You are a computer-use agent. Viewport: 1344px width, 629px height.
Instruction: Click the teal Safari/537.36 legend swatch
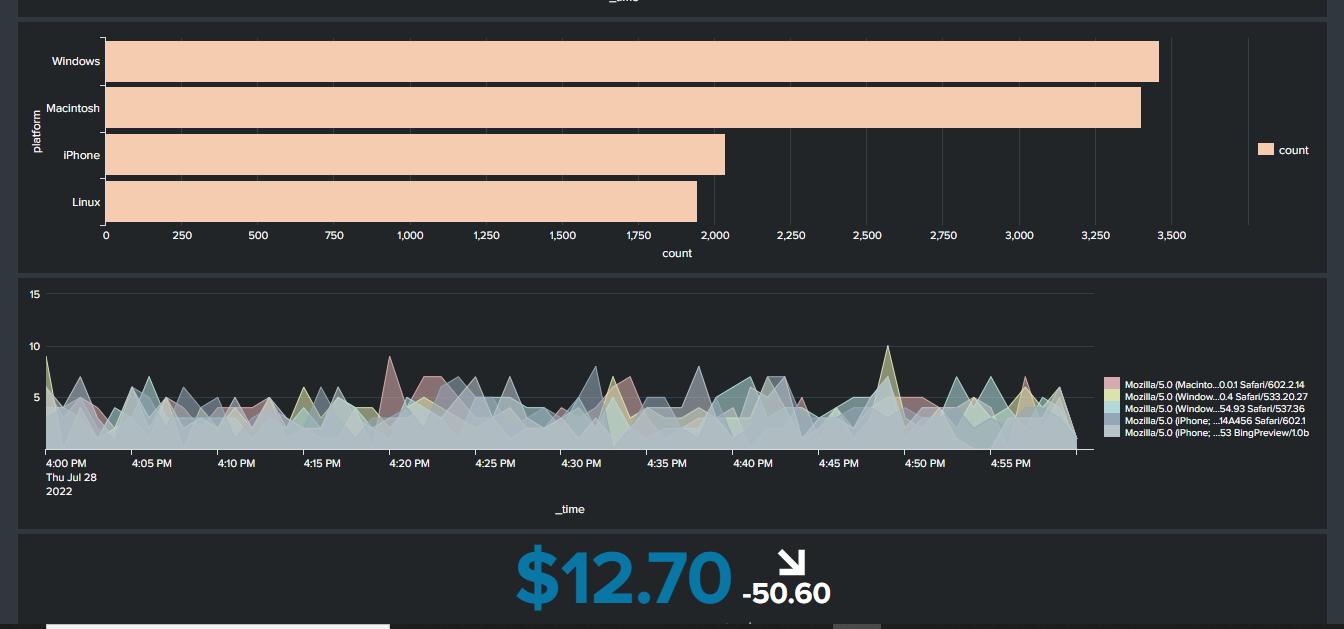[1112, 409]
